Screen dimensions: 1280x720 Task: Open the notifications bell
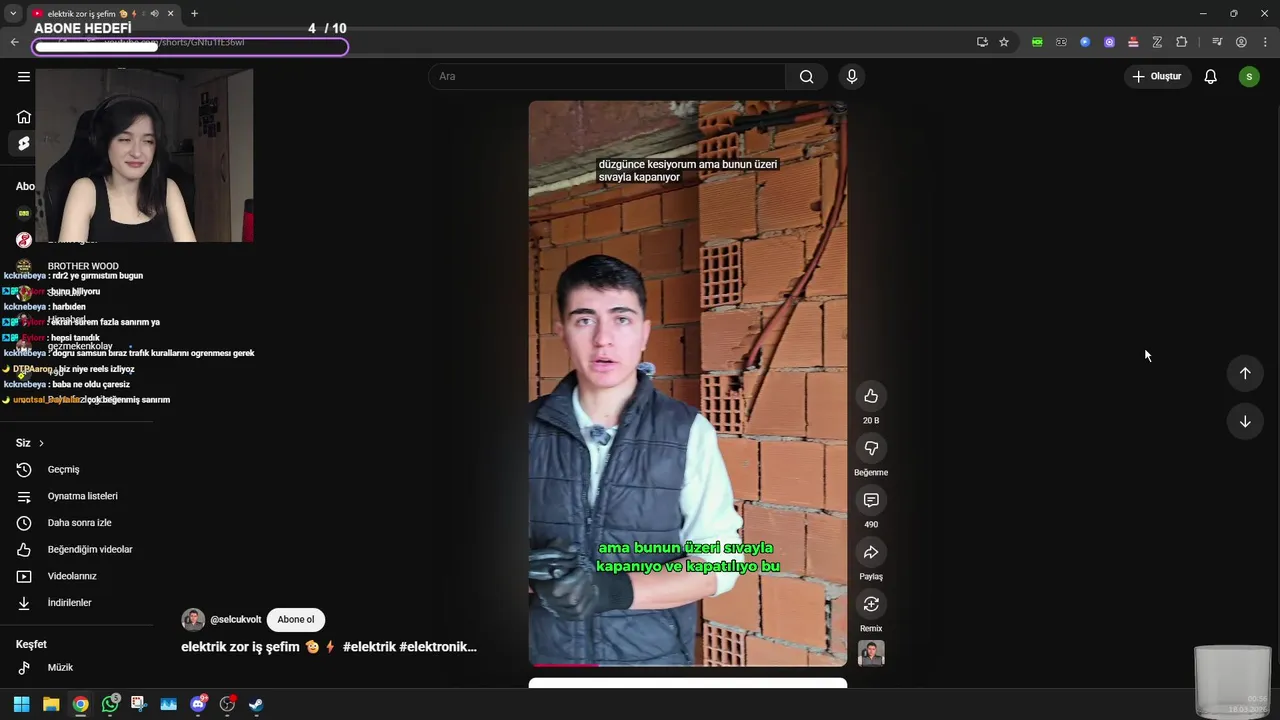pyautogui.click(x=1210, y=77)
